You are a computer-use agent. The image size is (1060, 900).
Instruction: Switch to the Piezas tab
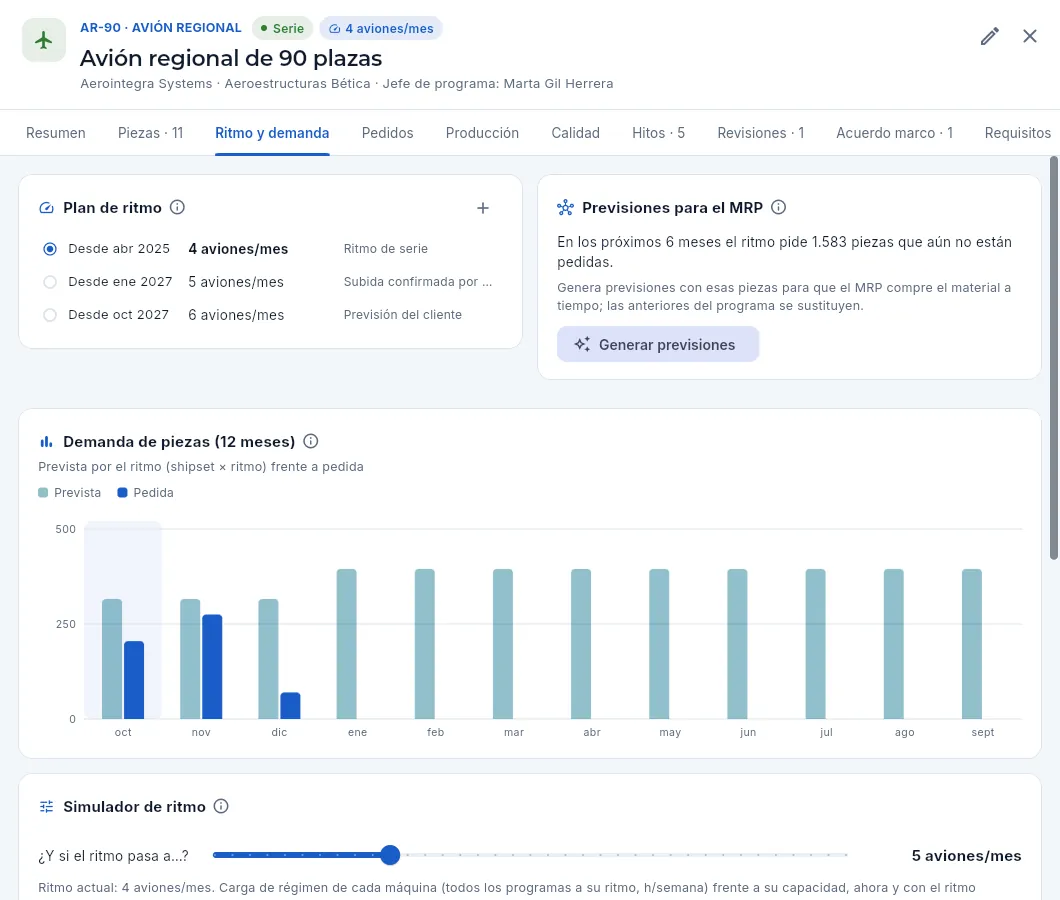coord(150,133)
